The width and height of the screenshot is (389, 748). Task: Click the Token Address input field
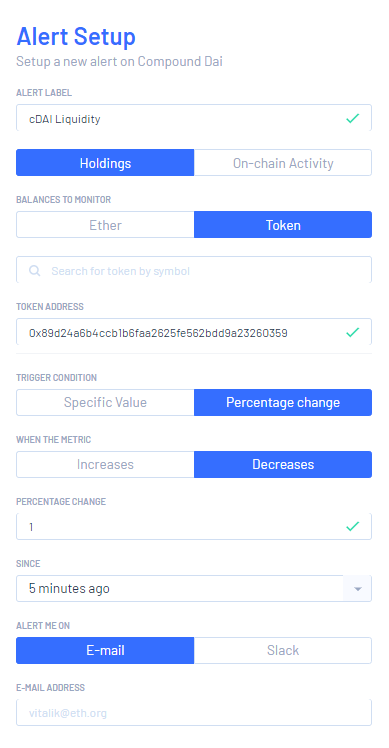click(194, 332)
